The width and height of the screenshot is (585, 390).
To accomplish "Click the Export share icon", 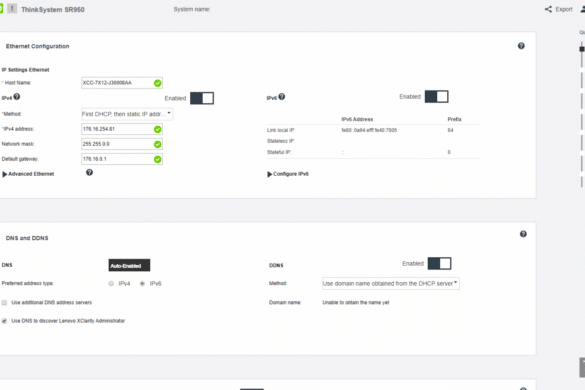I will point(548,9).
